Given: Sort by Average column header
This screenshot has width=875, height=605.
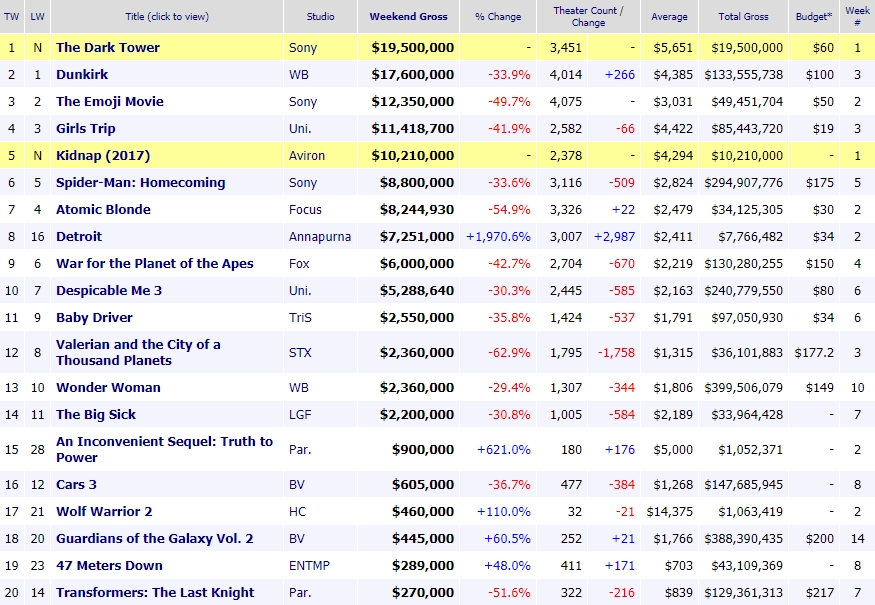Looking at the screenshot, I should (x=669, y=16).
